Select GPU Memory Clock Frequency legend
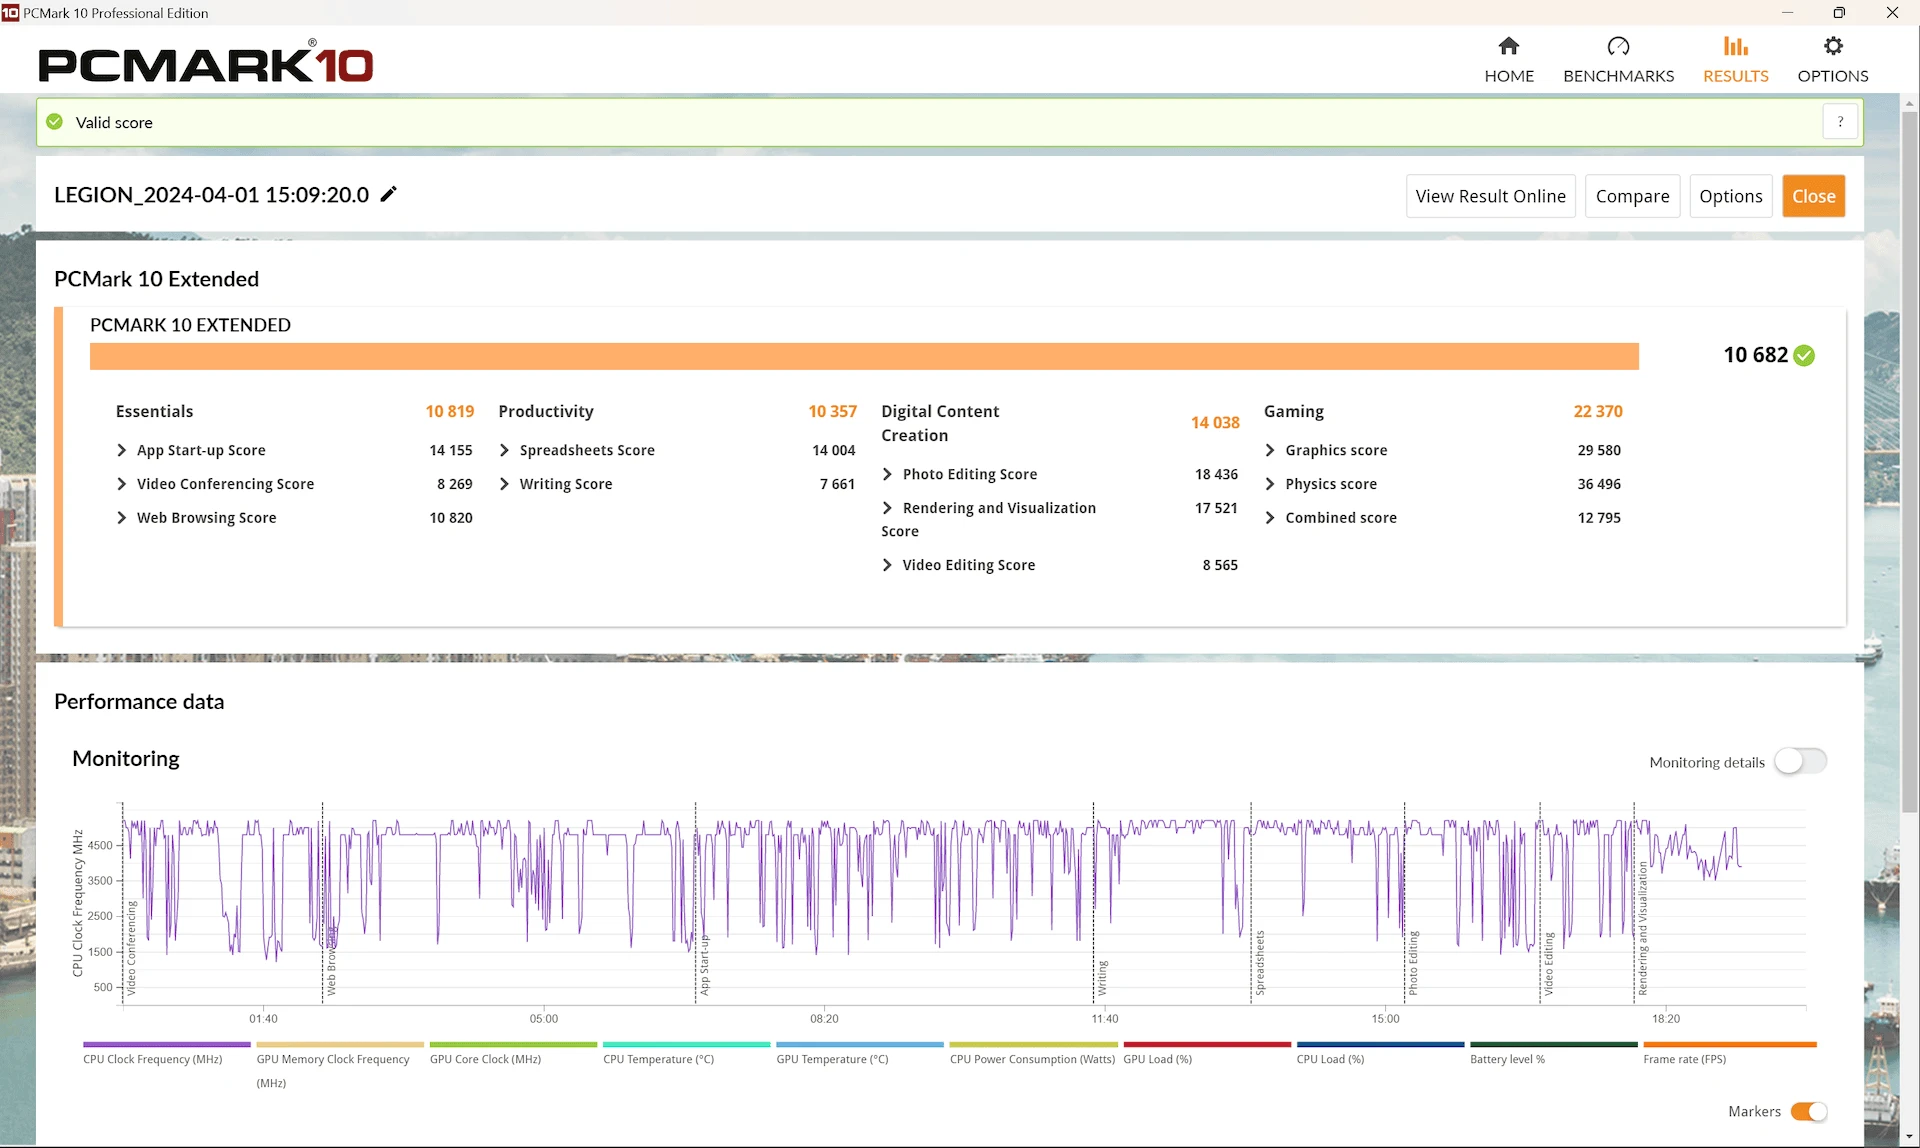 click(x=339, y=1044)
